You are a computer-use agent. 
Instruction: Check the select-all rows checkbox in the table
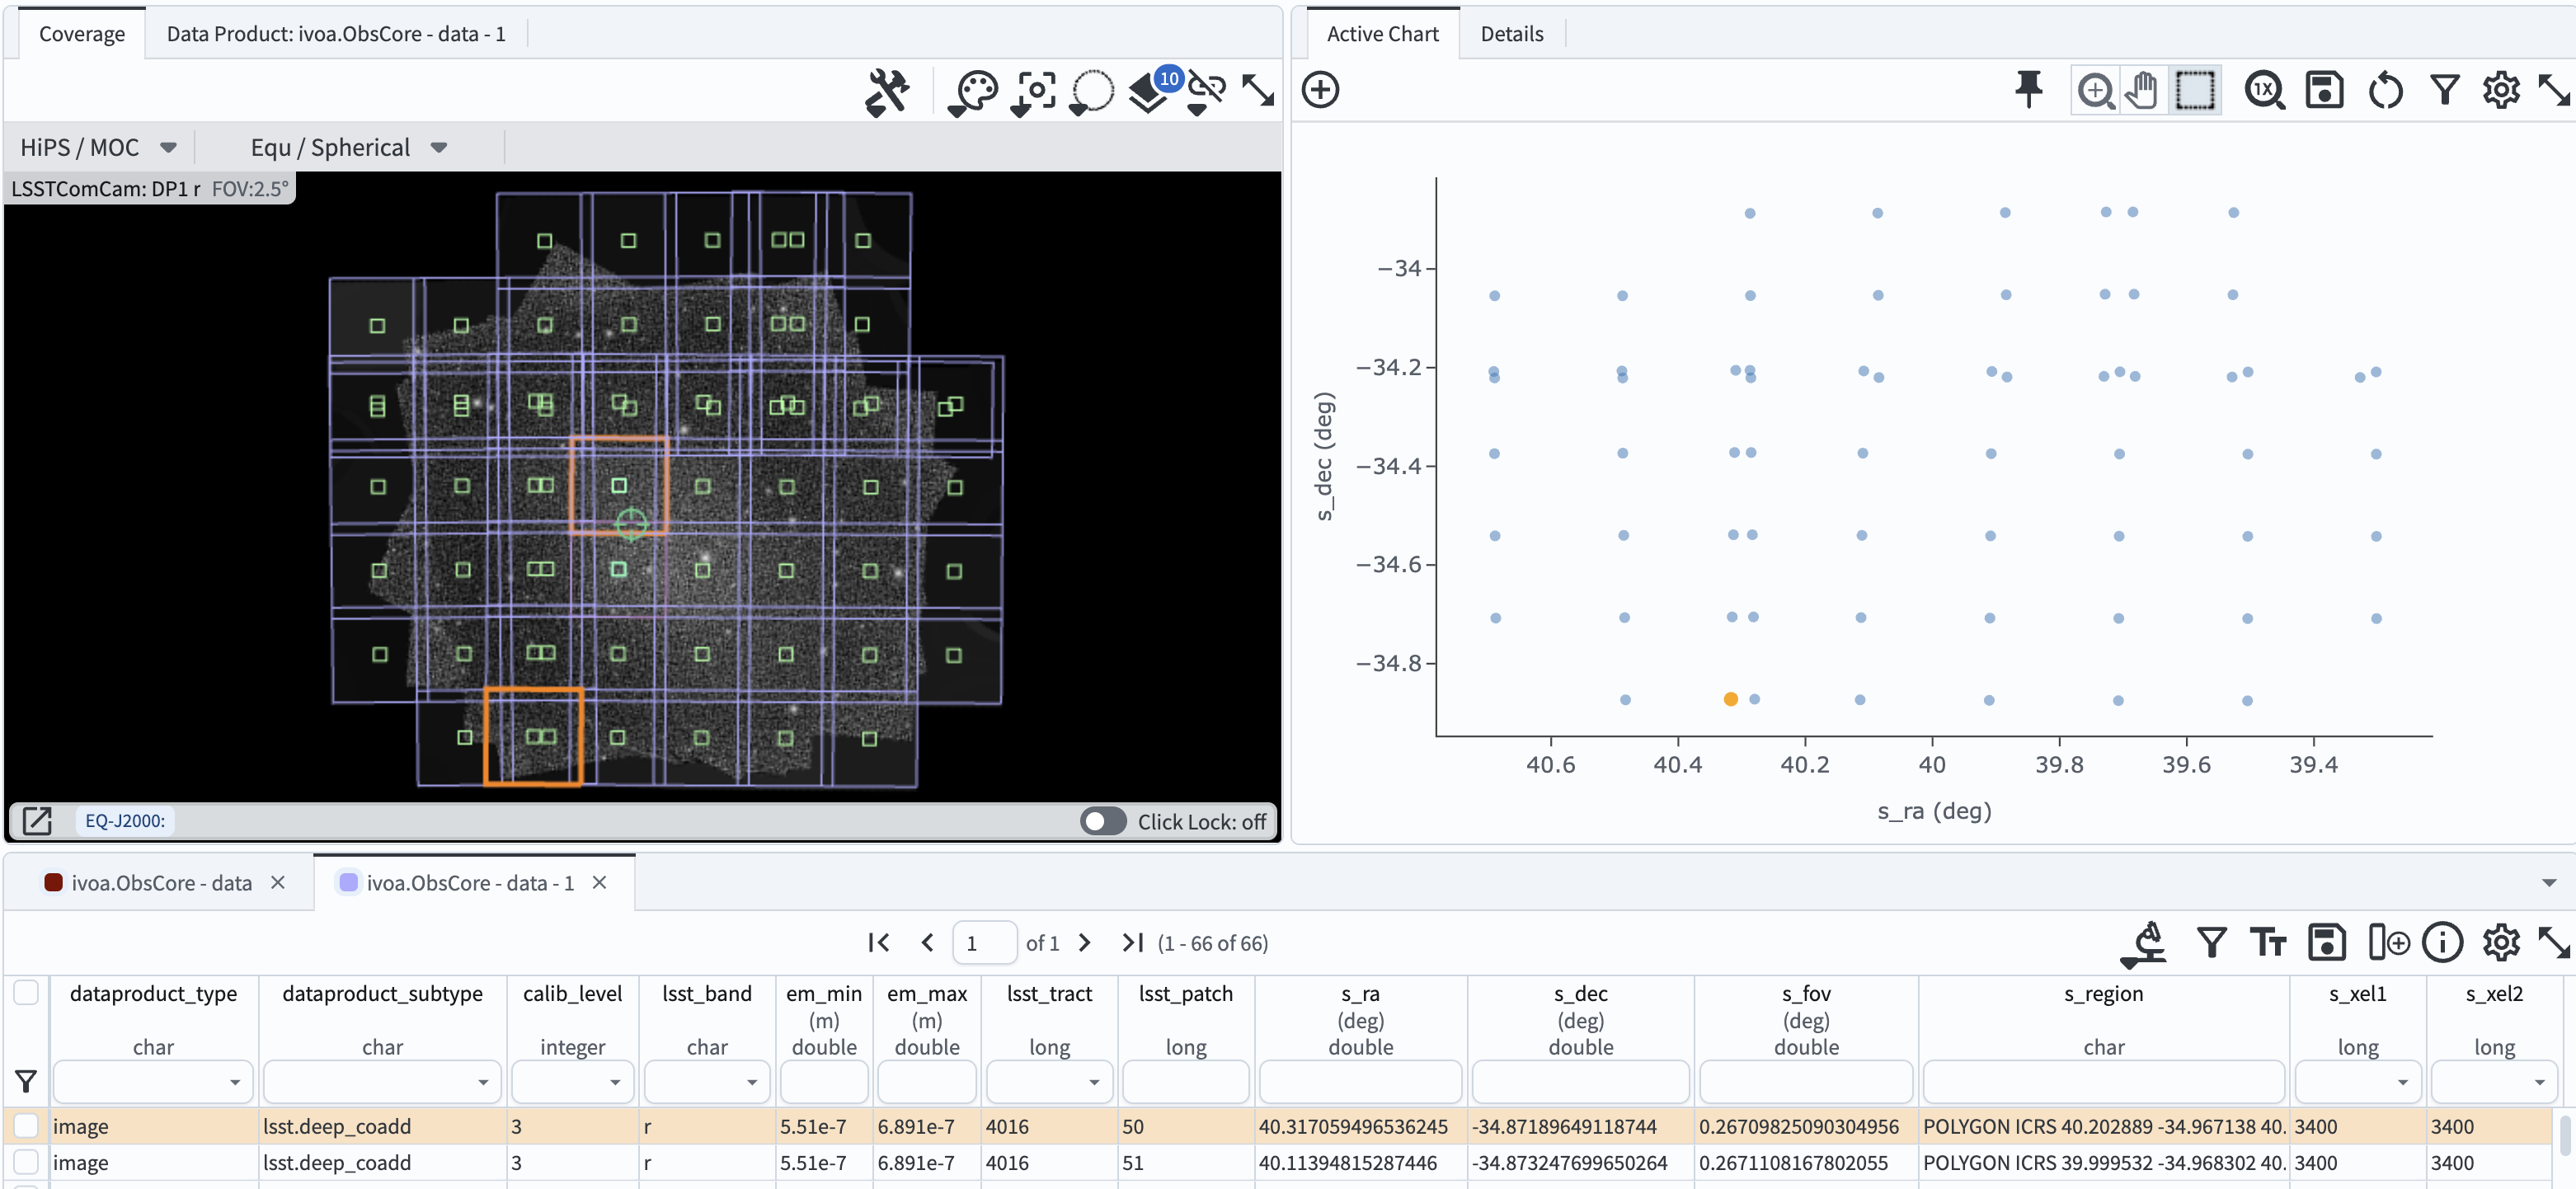25,992
